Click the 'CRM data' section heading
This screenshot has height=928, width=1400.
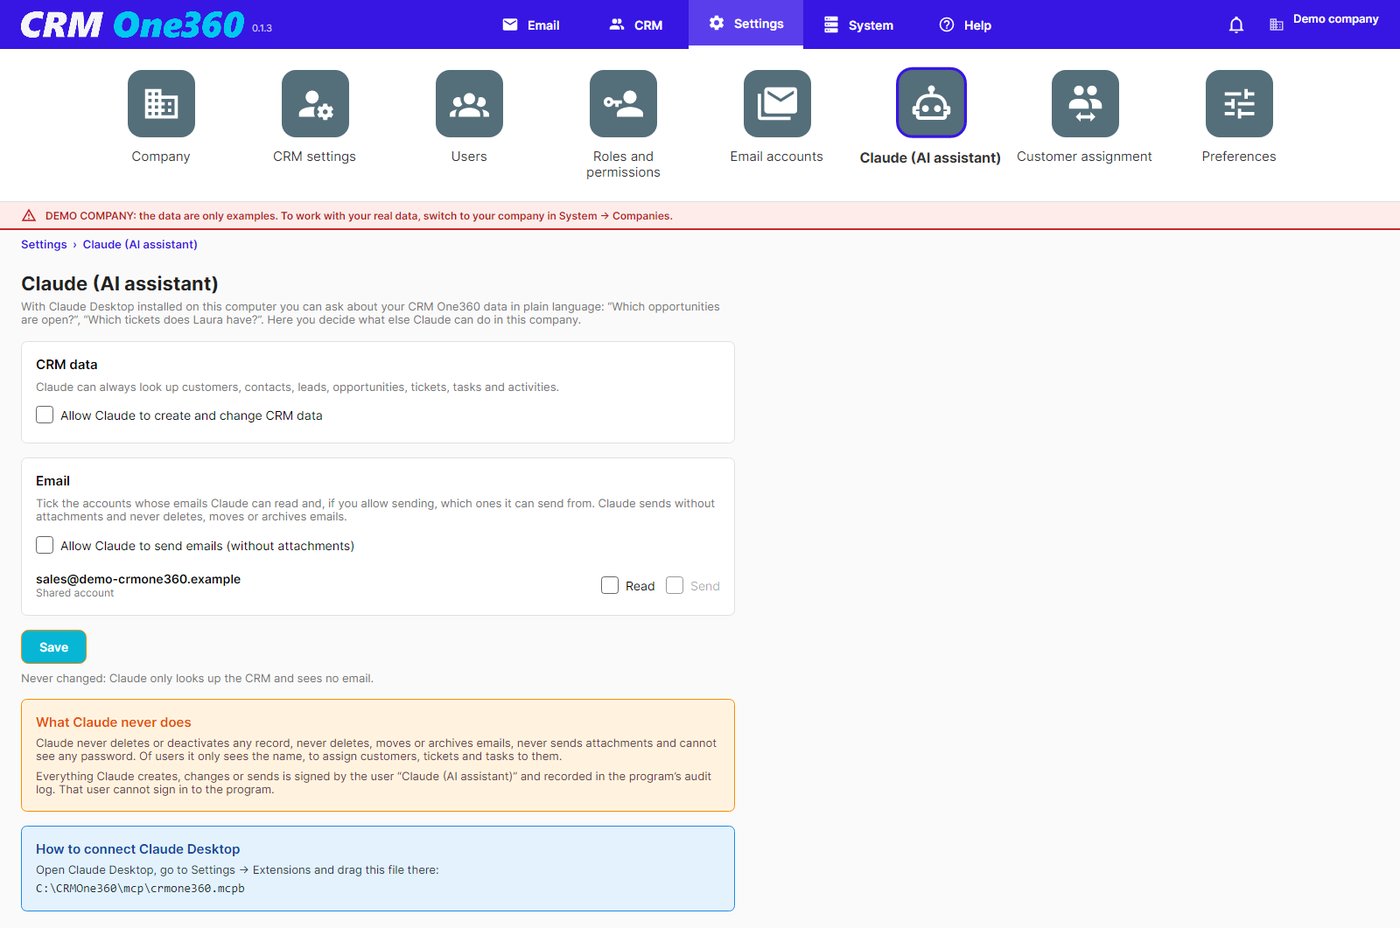tap(67, 364)
